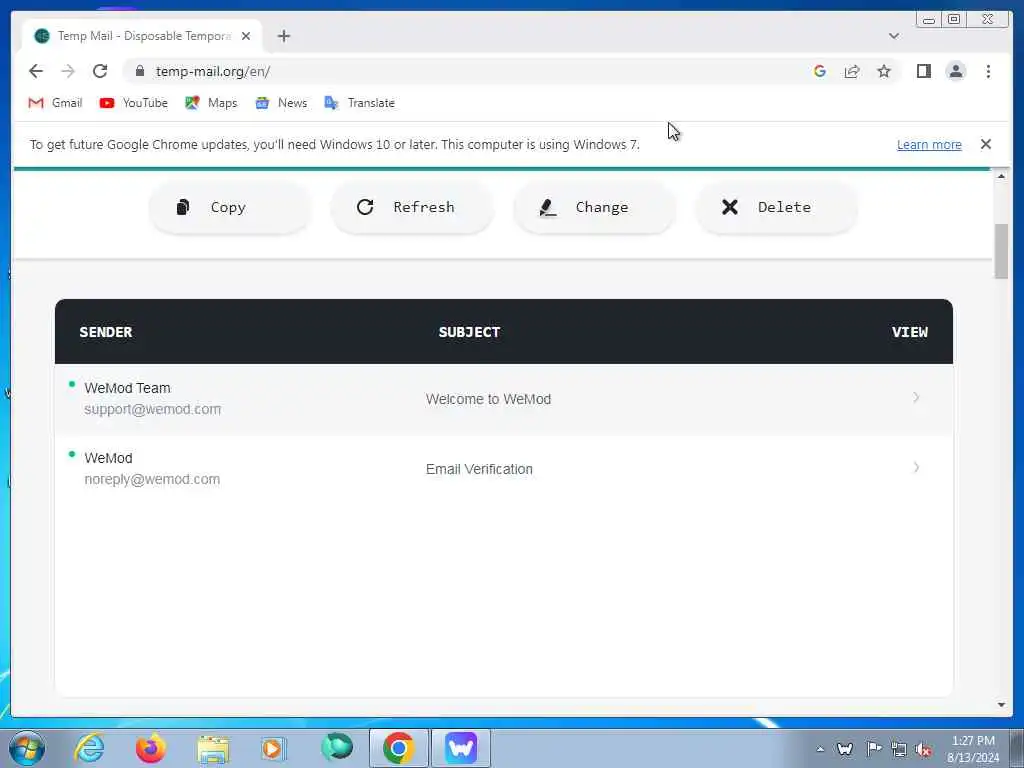Click Learn more about Chrome updates
Image resolution: width=1024 pixels, height=768 pixels.
[929, 144]
